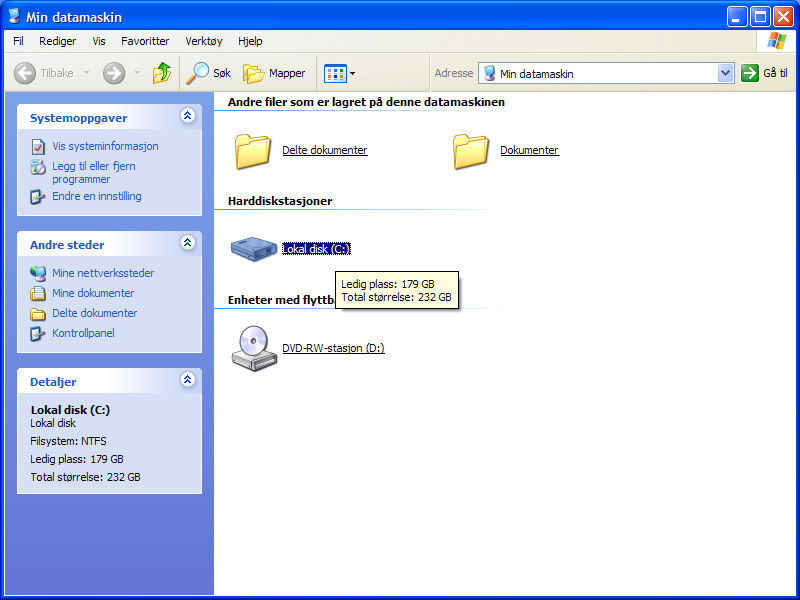Open the Vis menu
The height and width of the screenshot is (600, 800).
(x=99, y=41)
